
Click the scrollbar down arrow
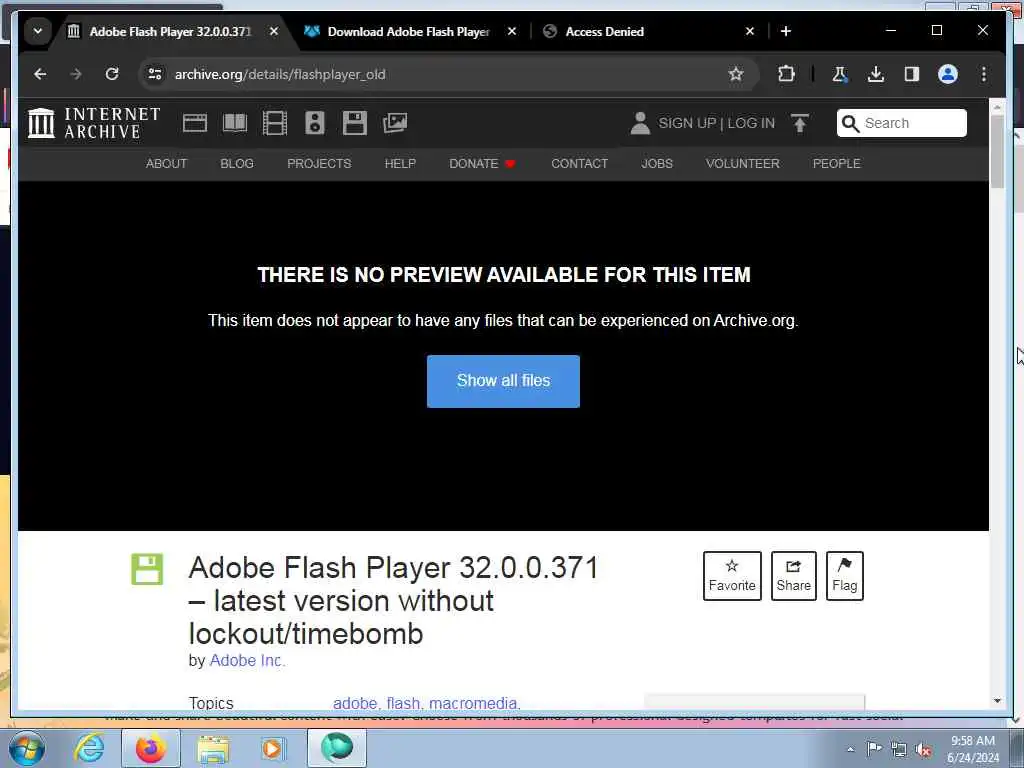coord(997,701)
